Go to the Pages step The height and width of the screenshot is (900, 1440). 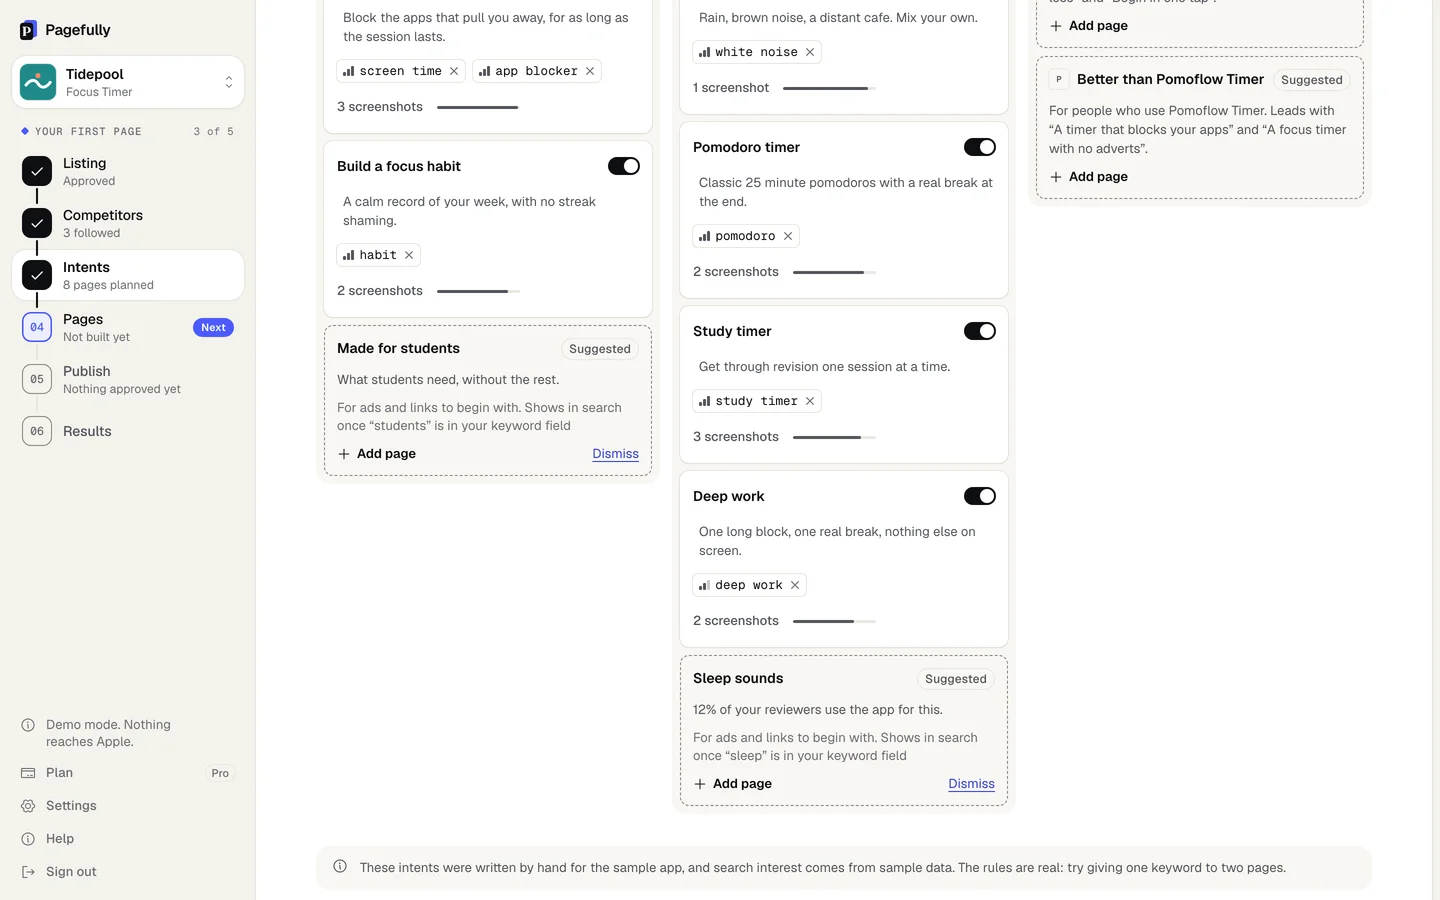coord(128,327)
